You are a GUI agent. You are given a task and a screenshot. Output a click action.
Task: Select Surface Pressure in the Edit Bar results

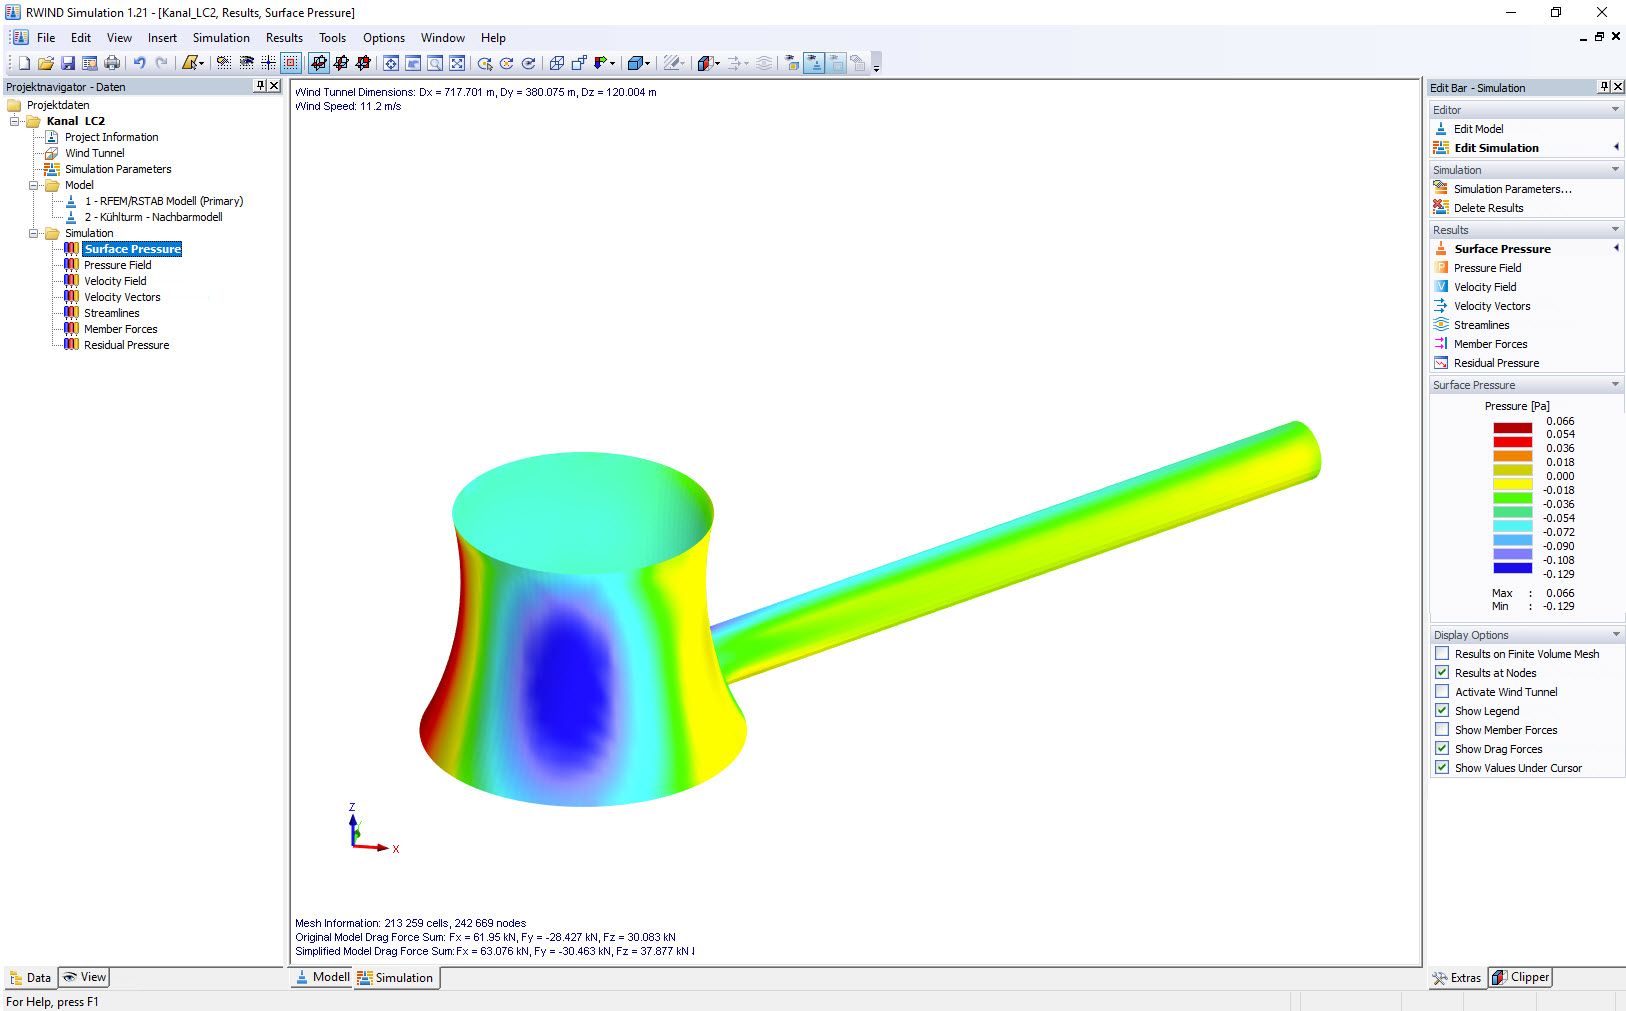[x=1502, y=249]
